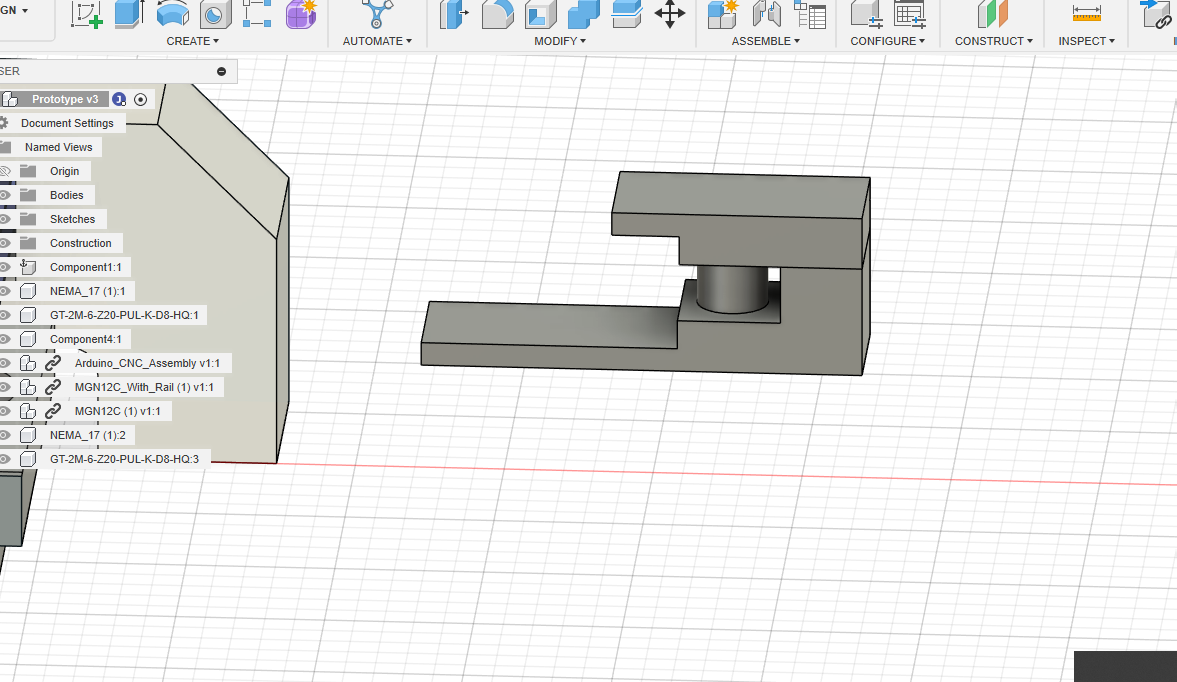Click the tree-and-table icon in Assemble
This screenshot has height=682, width=1177.
click(810, 14)
